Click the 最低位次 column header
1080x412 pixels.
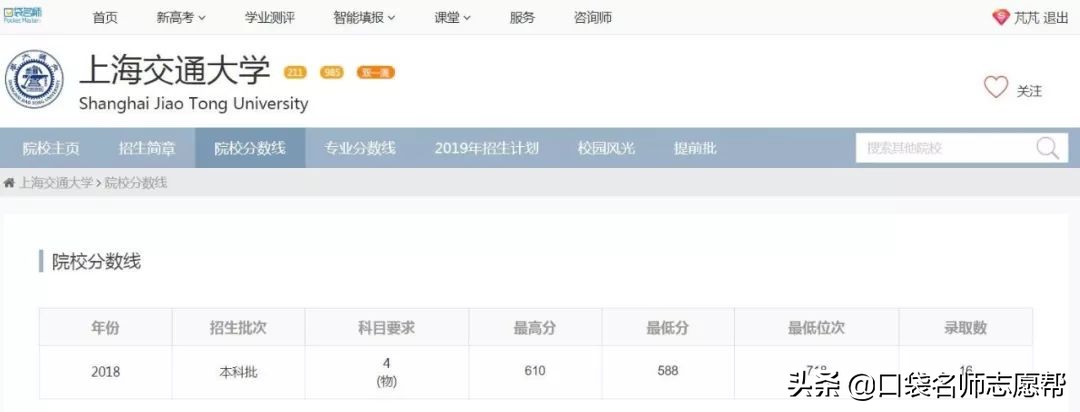[816, 328]
